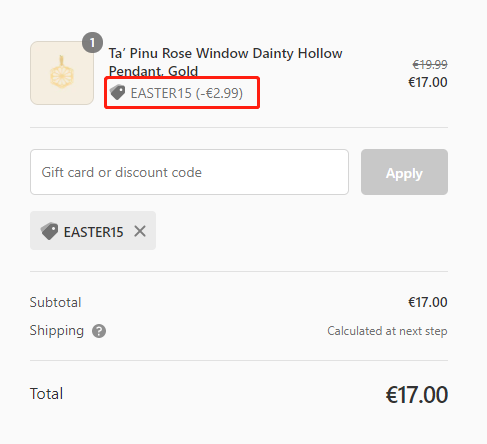The image size is (487, 444).
Task: Click the pendant product thumbnail
Action: coord(62,73)
